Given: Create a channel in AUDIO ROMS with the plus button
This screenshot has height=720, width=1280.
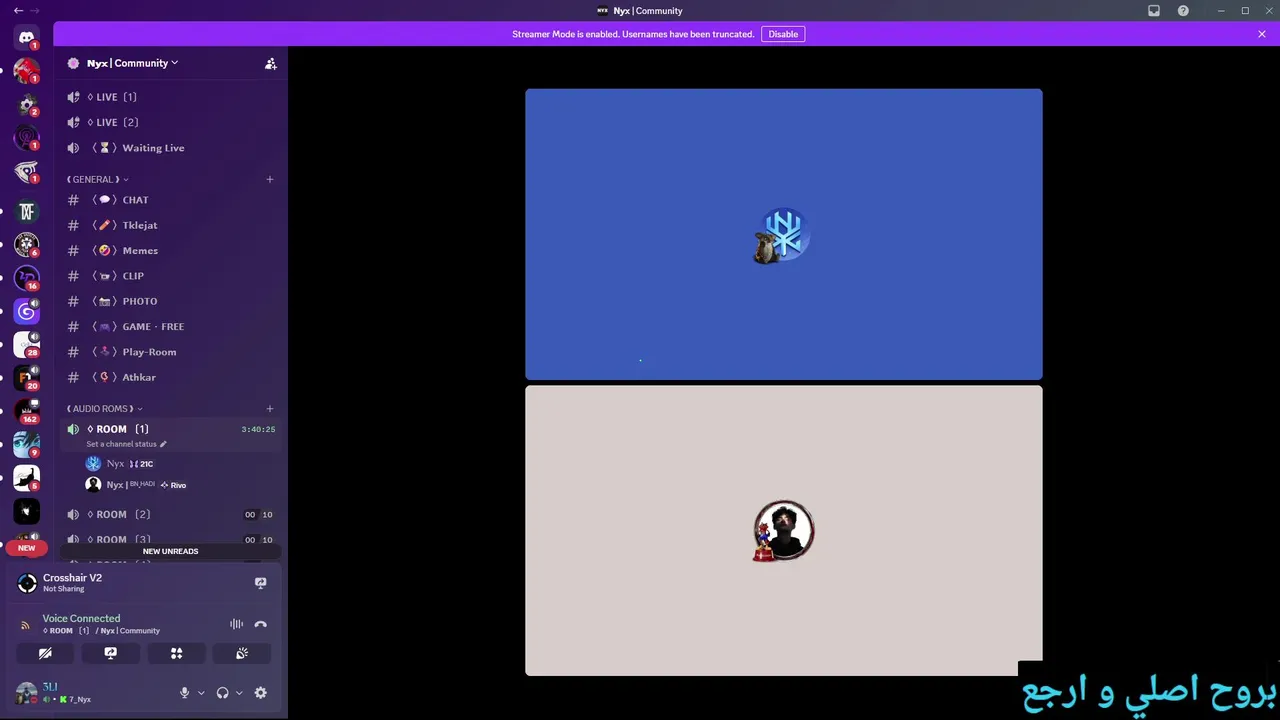Looking at the screenshot, I should [270, 409].
